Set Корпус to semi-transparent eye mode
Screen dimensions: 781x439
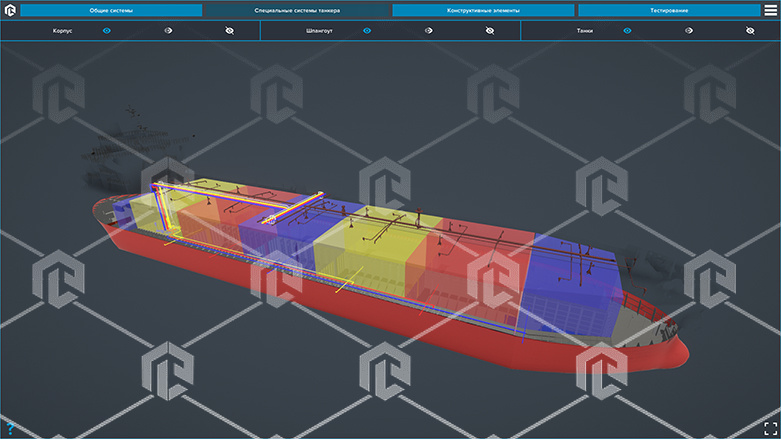(168, 31)
